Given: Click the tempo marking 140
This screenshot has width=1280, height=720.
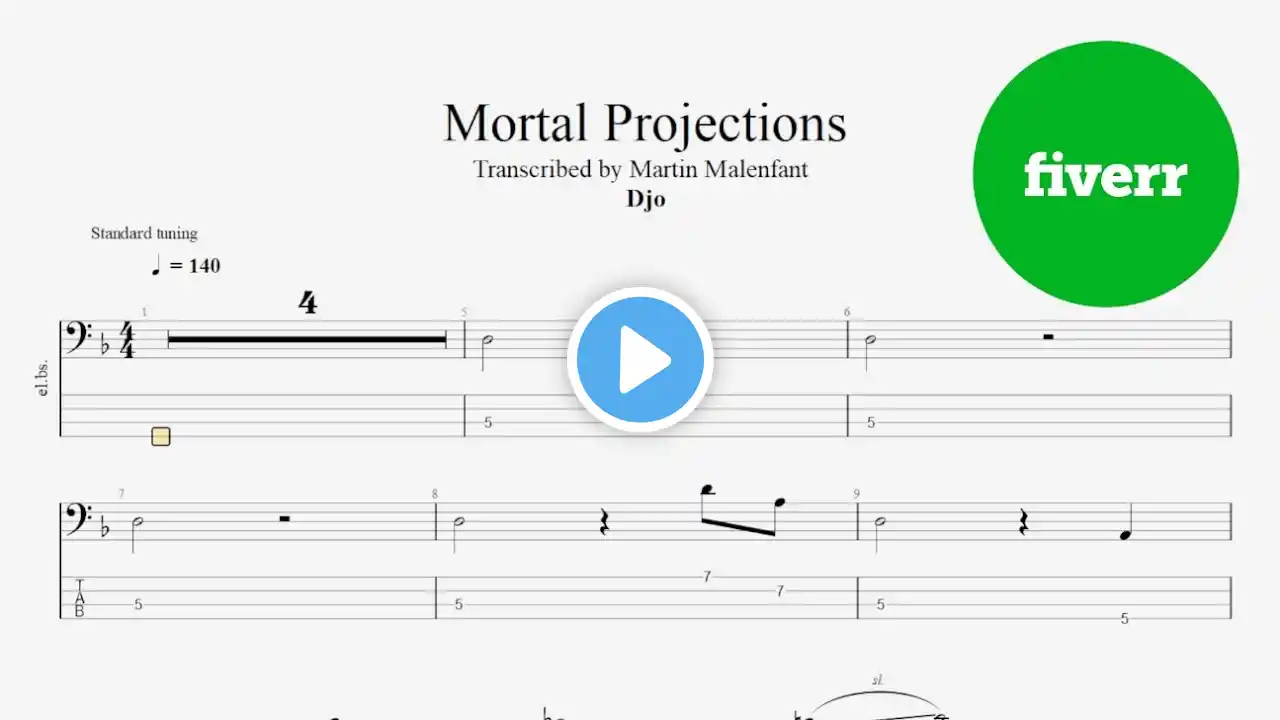Looking at the screenshot, I should click(x=185, y=266).
